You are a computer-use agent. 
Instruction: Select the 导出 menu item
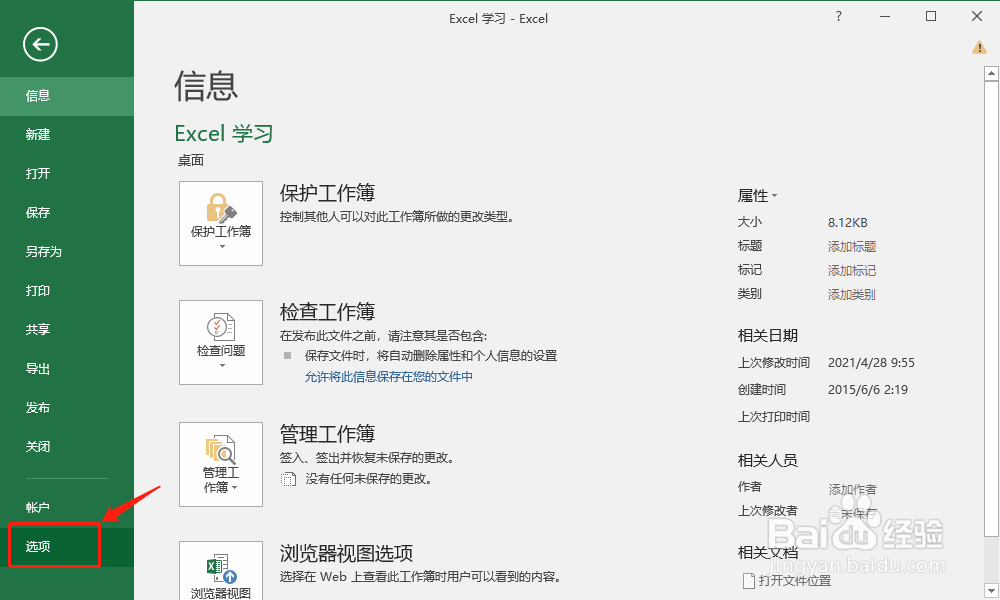tap(67, 369)
